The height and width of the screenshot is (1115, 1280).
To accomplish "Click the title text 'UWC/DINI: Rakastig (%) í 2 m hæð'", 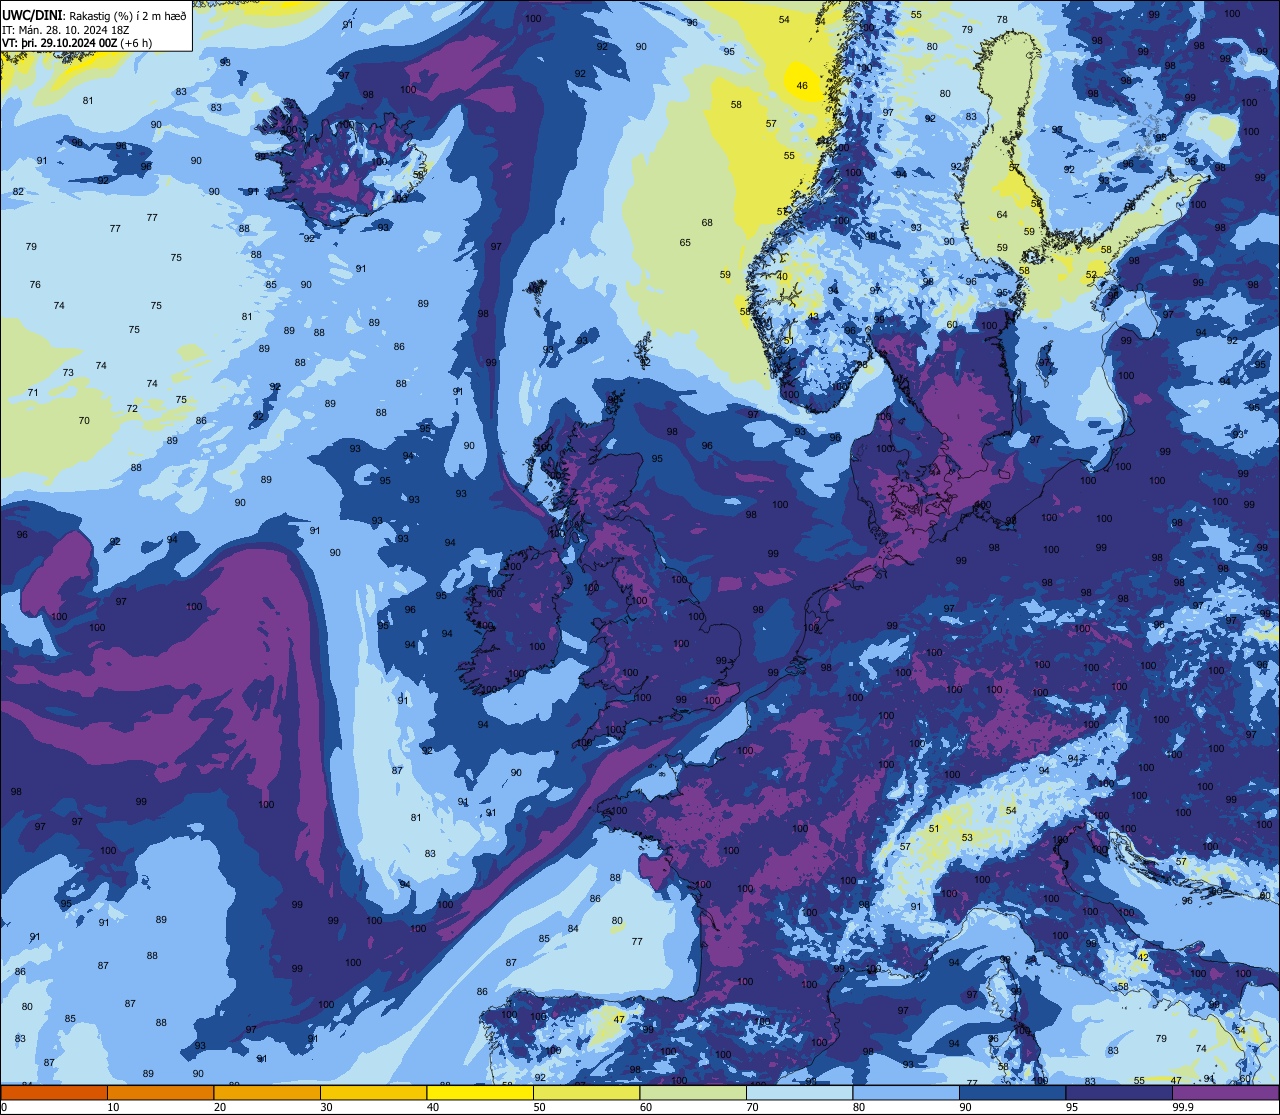I will [x=94, y=15].
